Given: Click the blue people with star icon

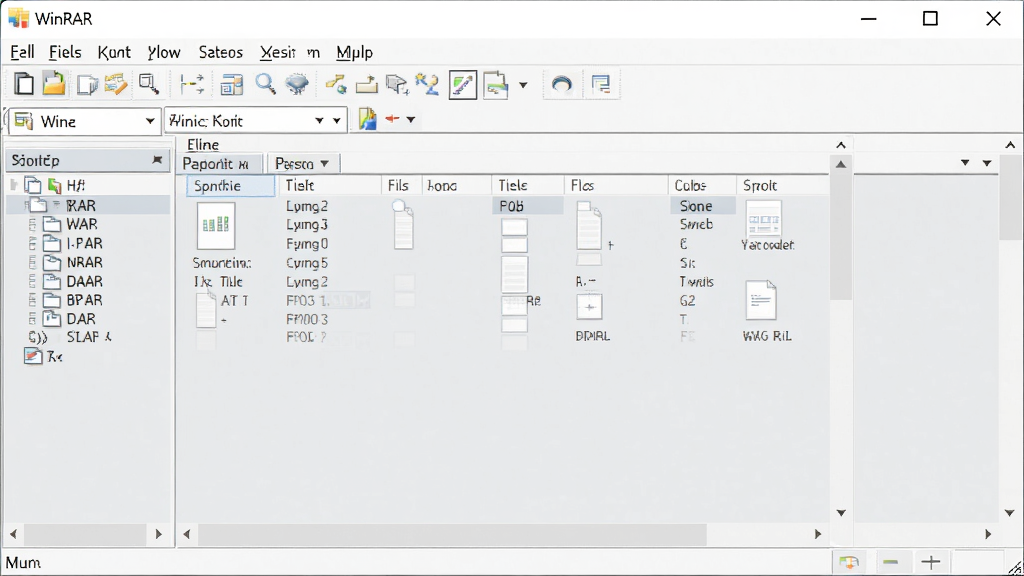Looking at the screenshot, I should coord(428,84).
